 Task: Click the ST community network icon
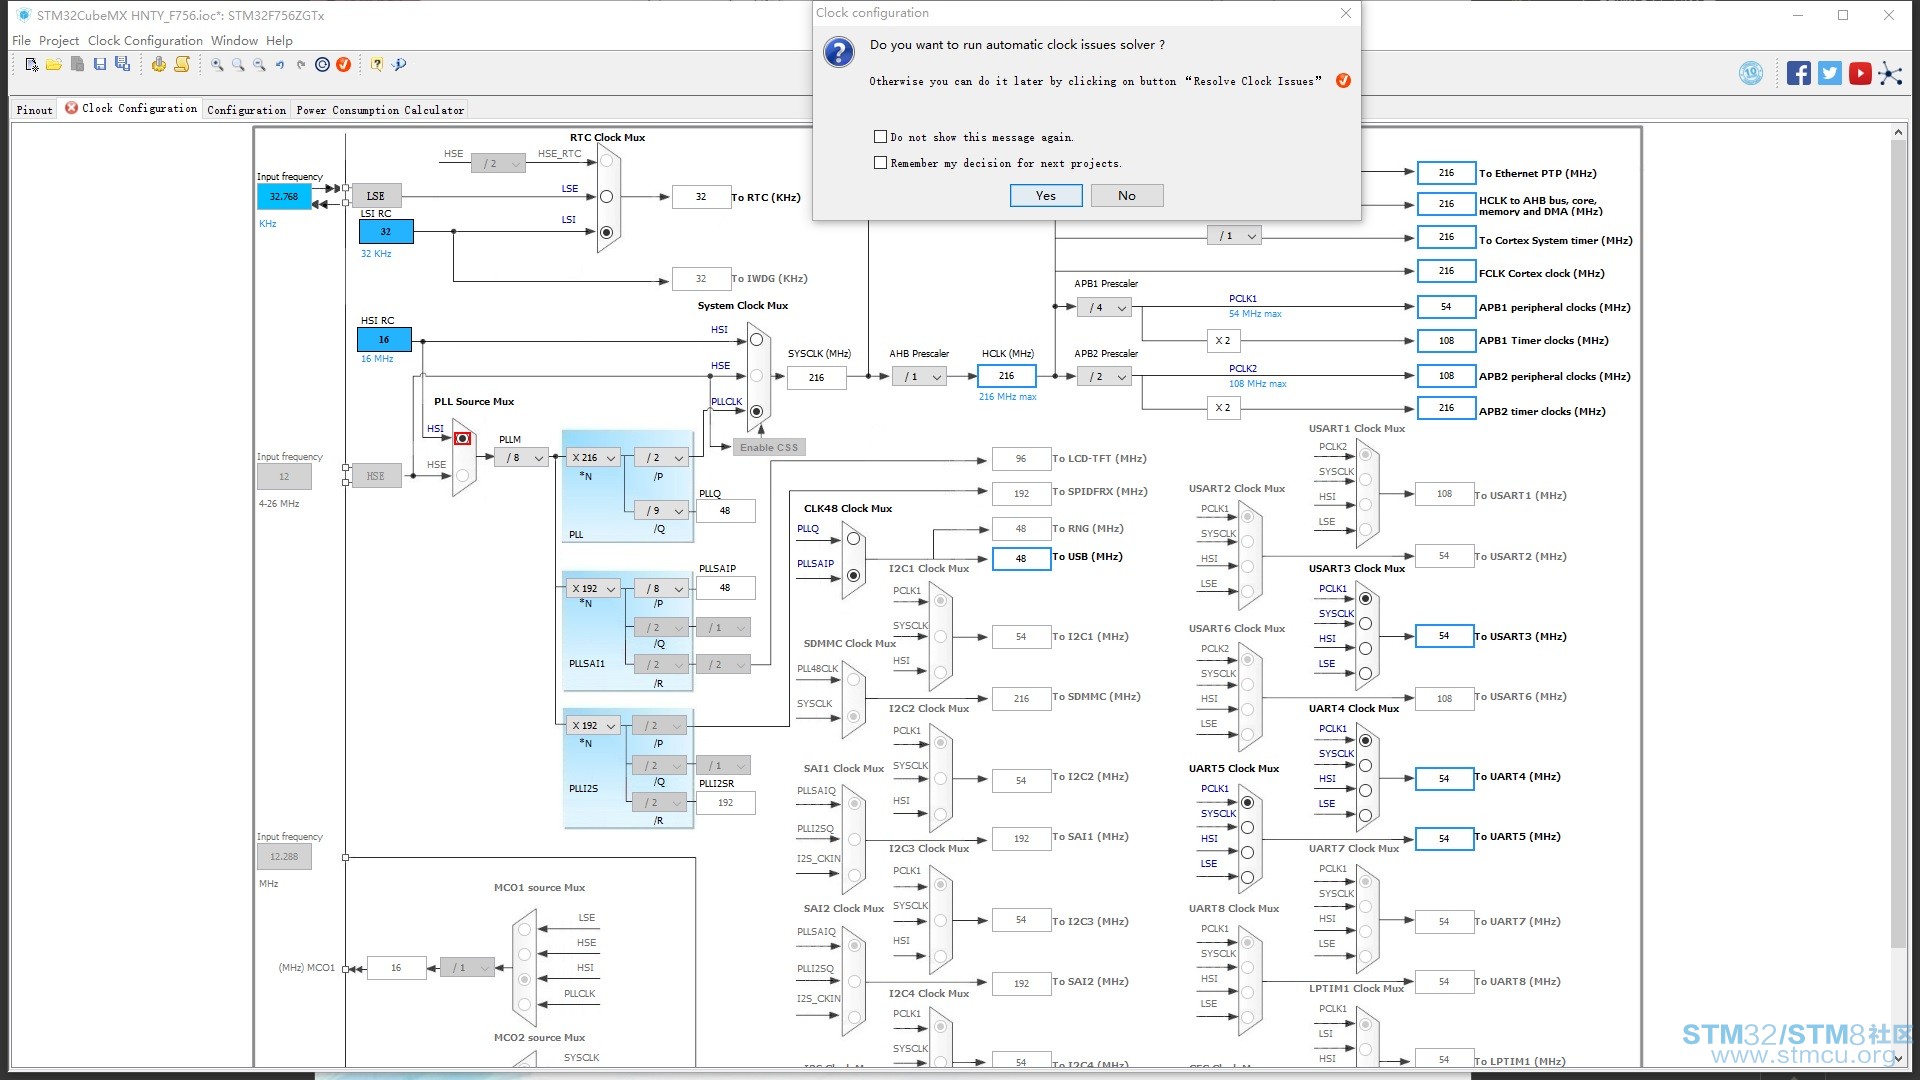click(1890, 73)
